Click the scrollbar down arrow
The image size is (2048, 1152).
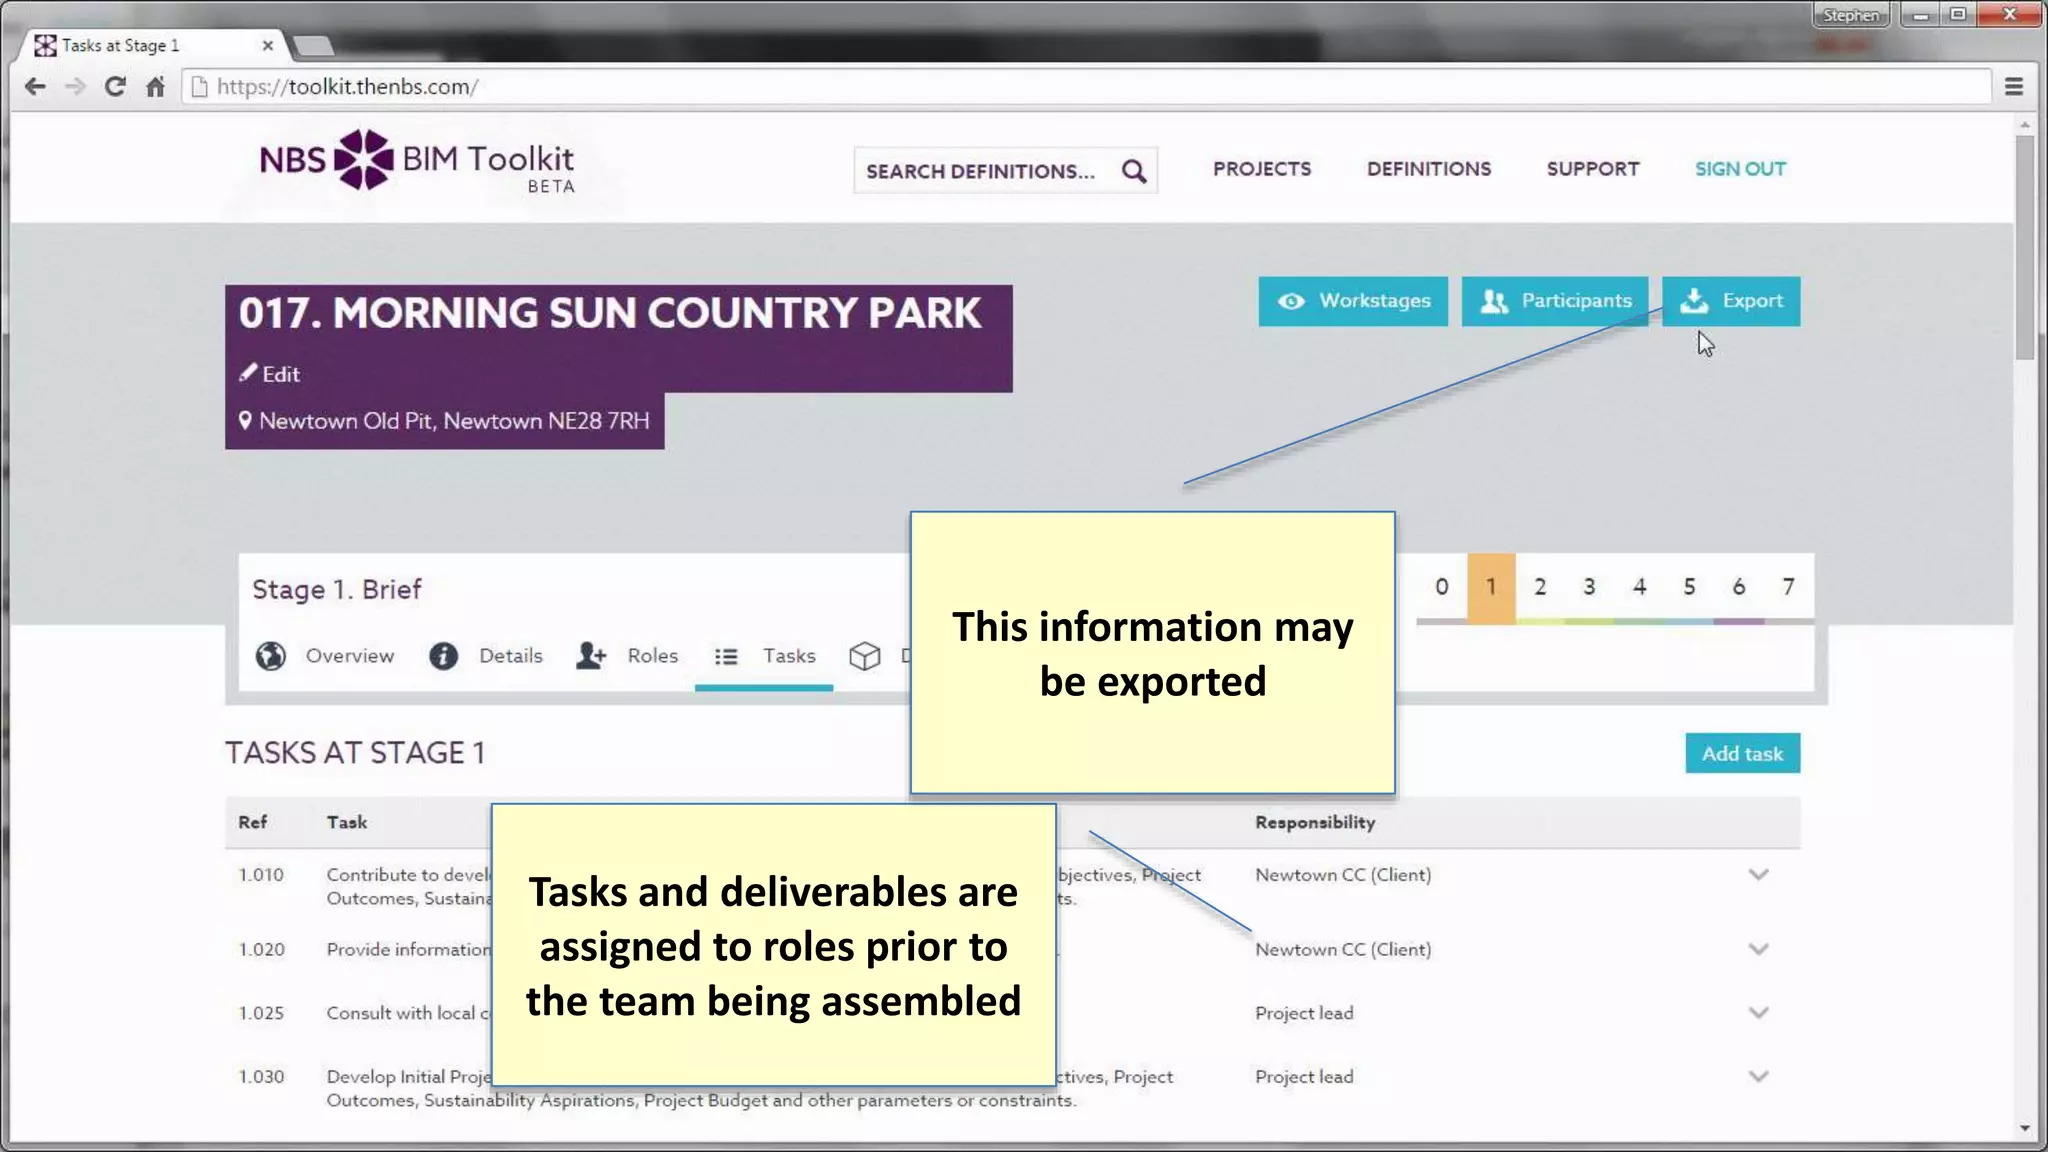[x=2025, y=1128]
